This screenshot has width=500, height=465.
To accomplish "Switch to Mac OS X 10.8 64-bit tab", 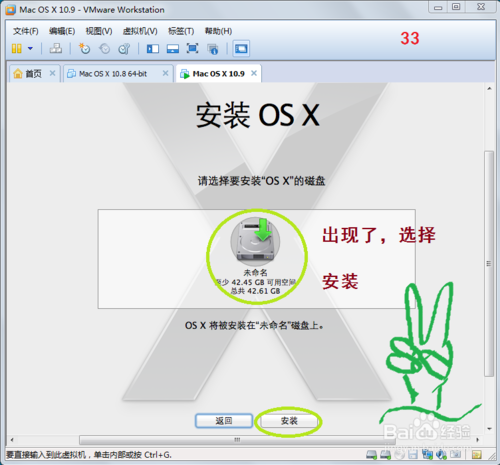I will tap(113, 74).
